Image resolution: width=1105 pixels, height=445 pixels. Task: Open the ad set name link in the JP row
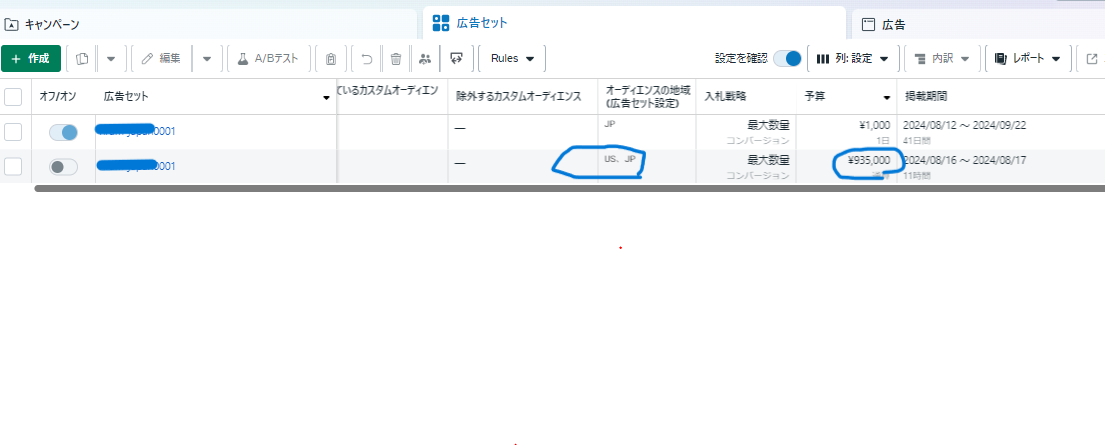tap(136, 130)
